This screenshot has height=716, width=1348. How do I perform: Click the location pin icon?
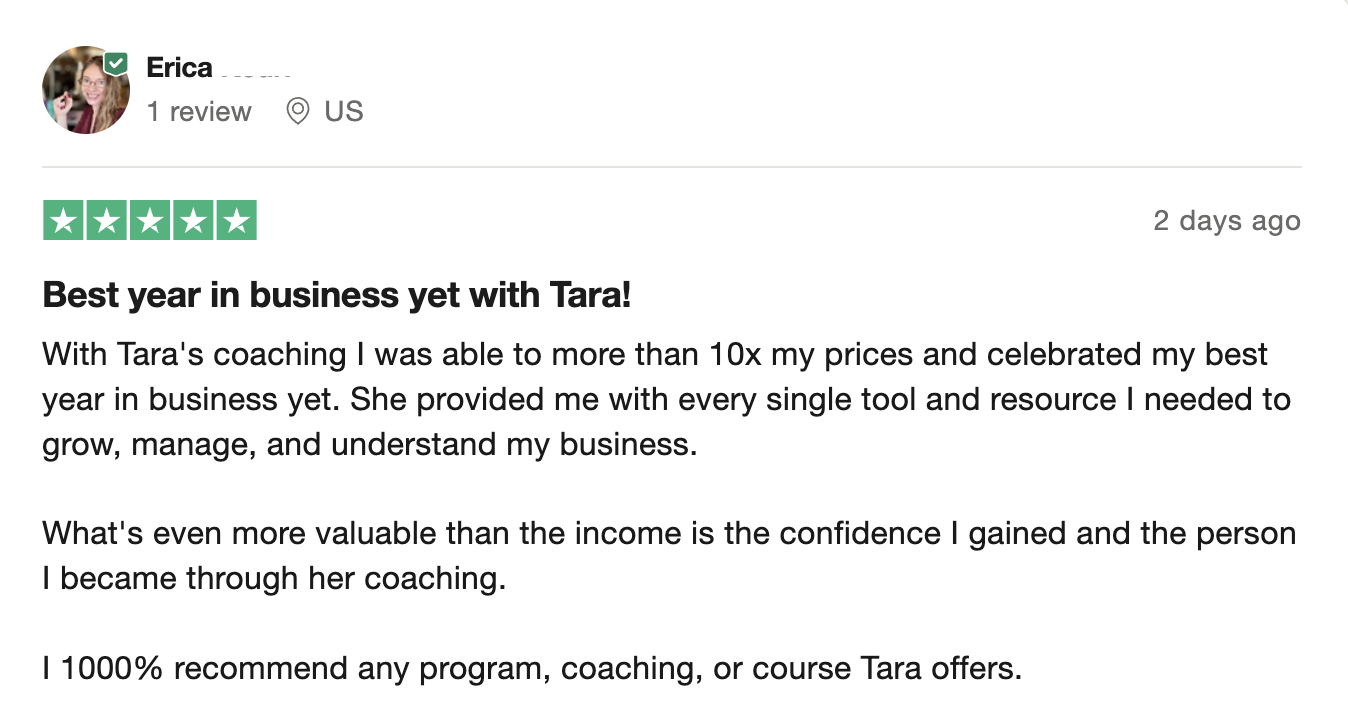pos(297,111)
